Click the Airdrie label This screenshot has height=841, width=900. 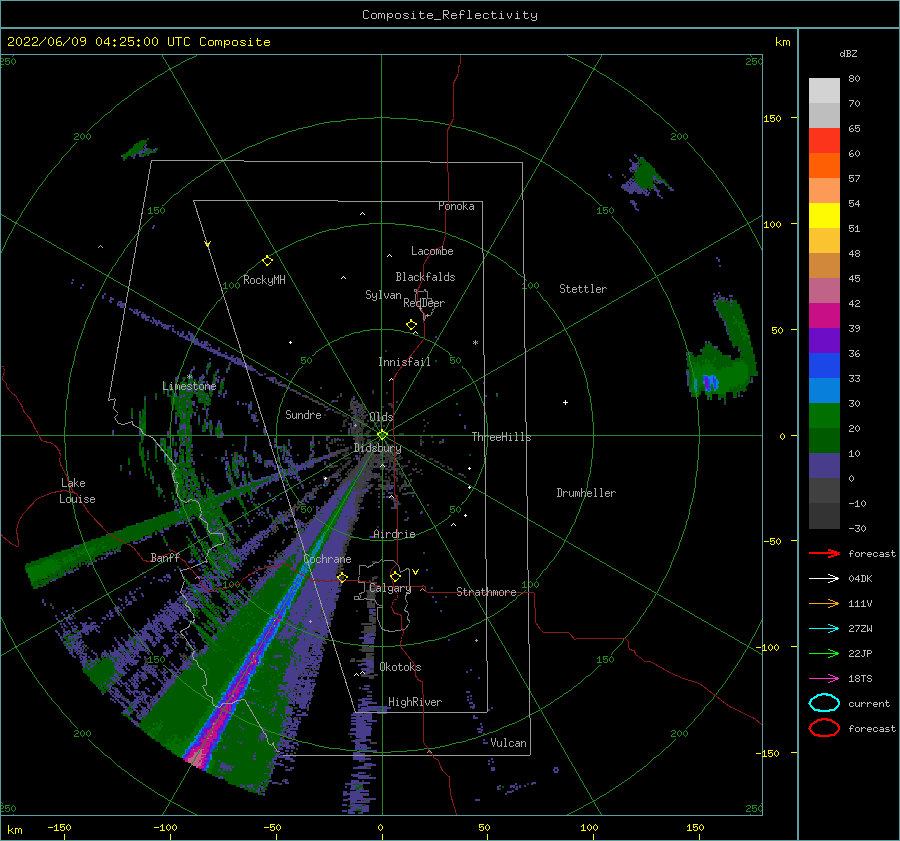(x=394, y=534)
